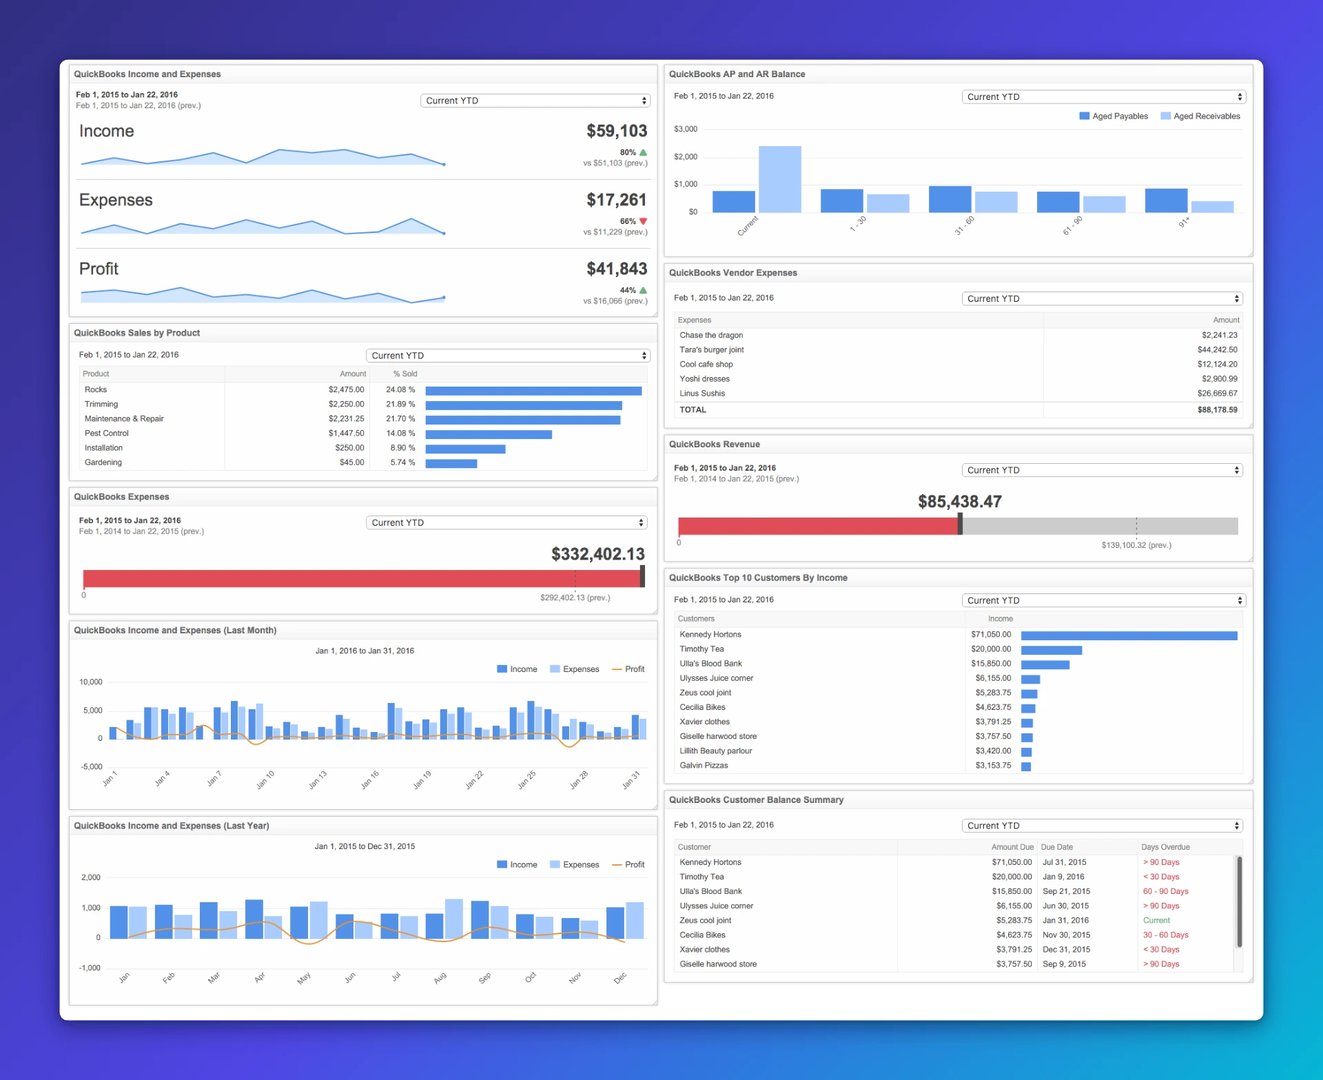Select Ulysses Juice corner in Top 10 Customers

click(958, 678)
